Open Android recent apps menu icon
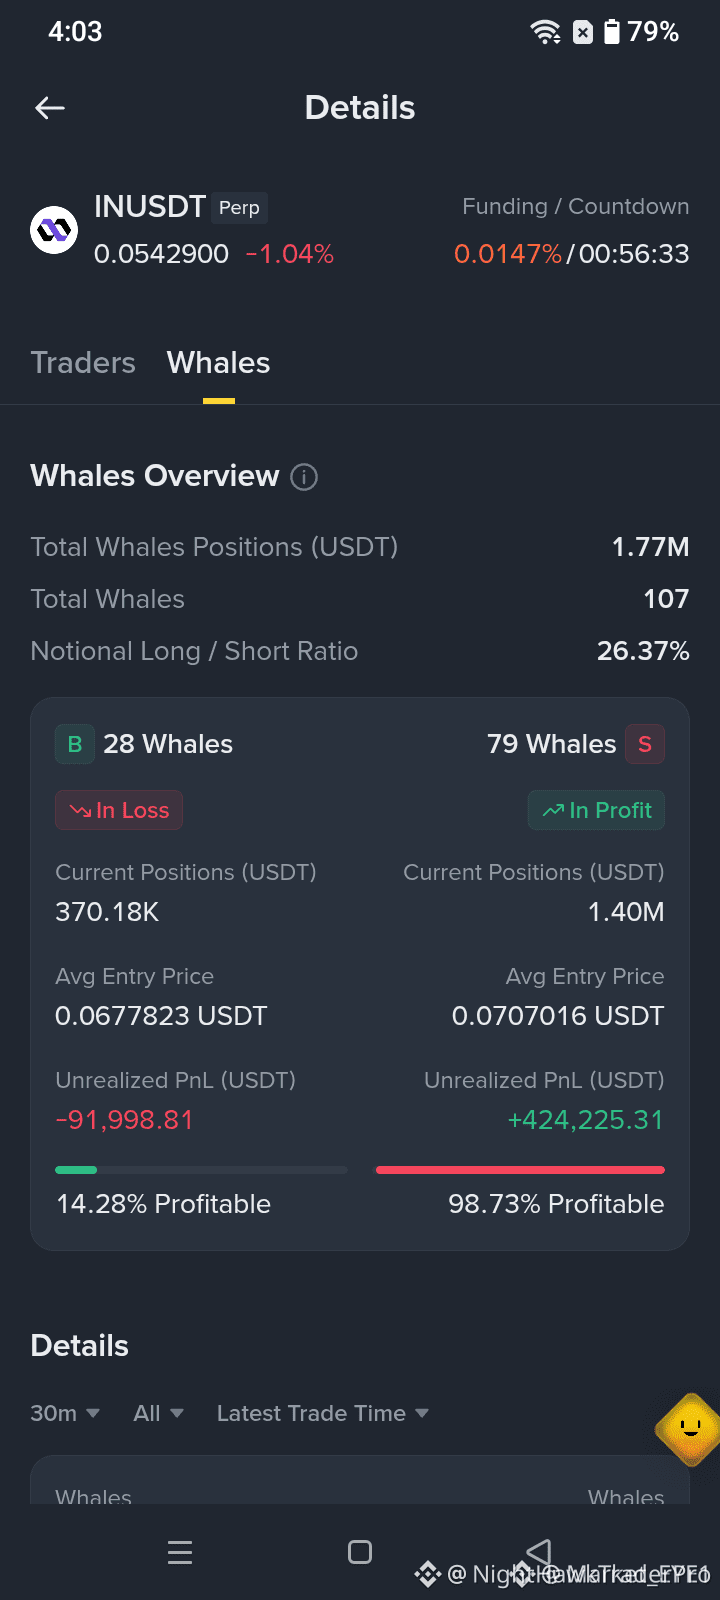The height and width of the screenshot is (1600, 720). coord(180,1552)
